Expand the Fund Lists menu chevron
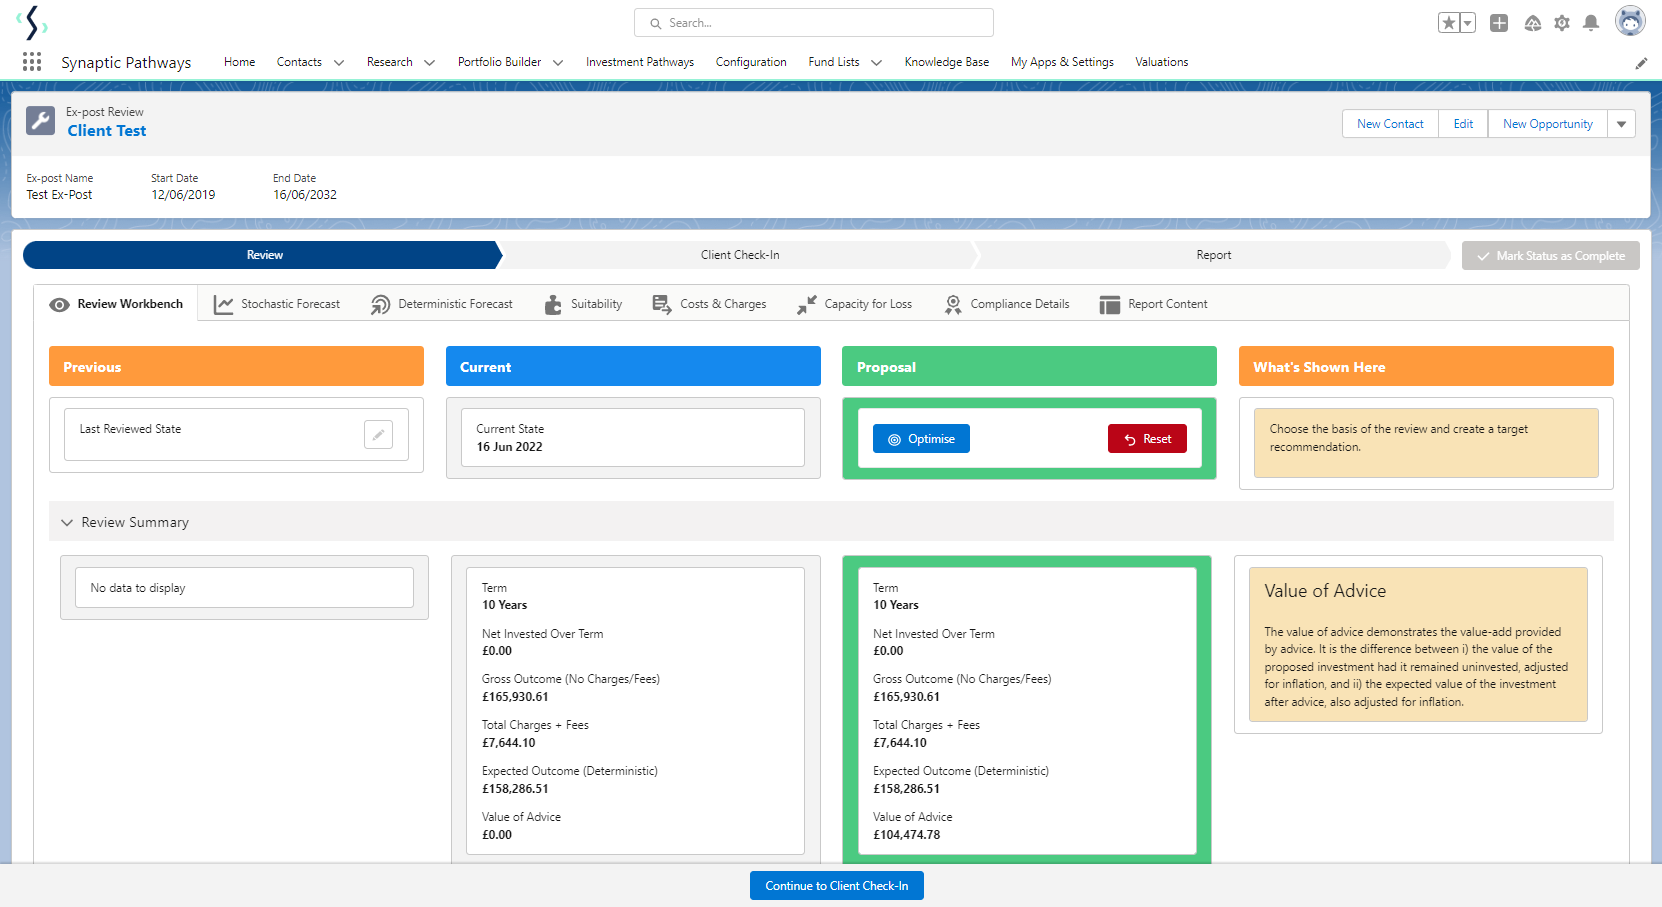 [876, 62]
